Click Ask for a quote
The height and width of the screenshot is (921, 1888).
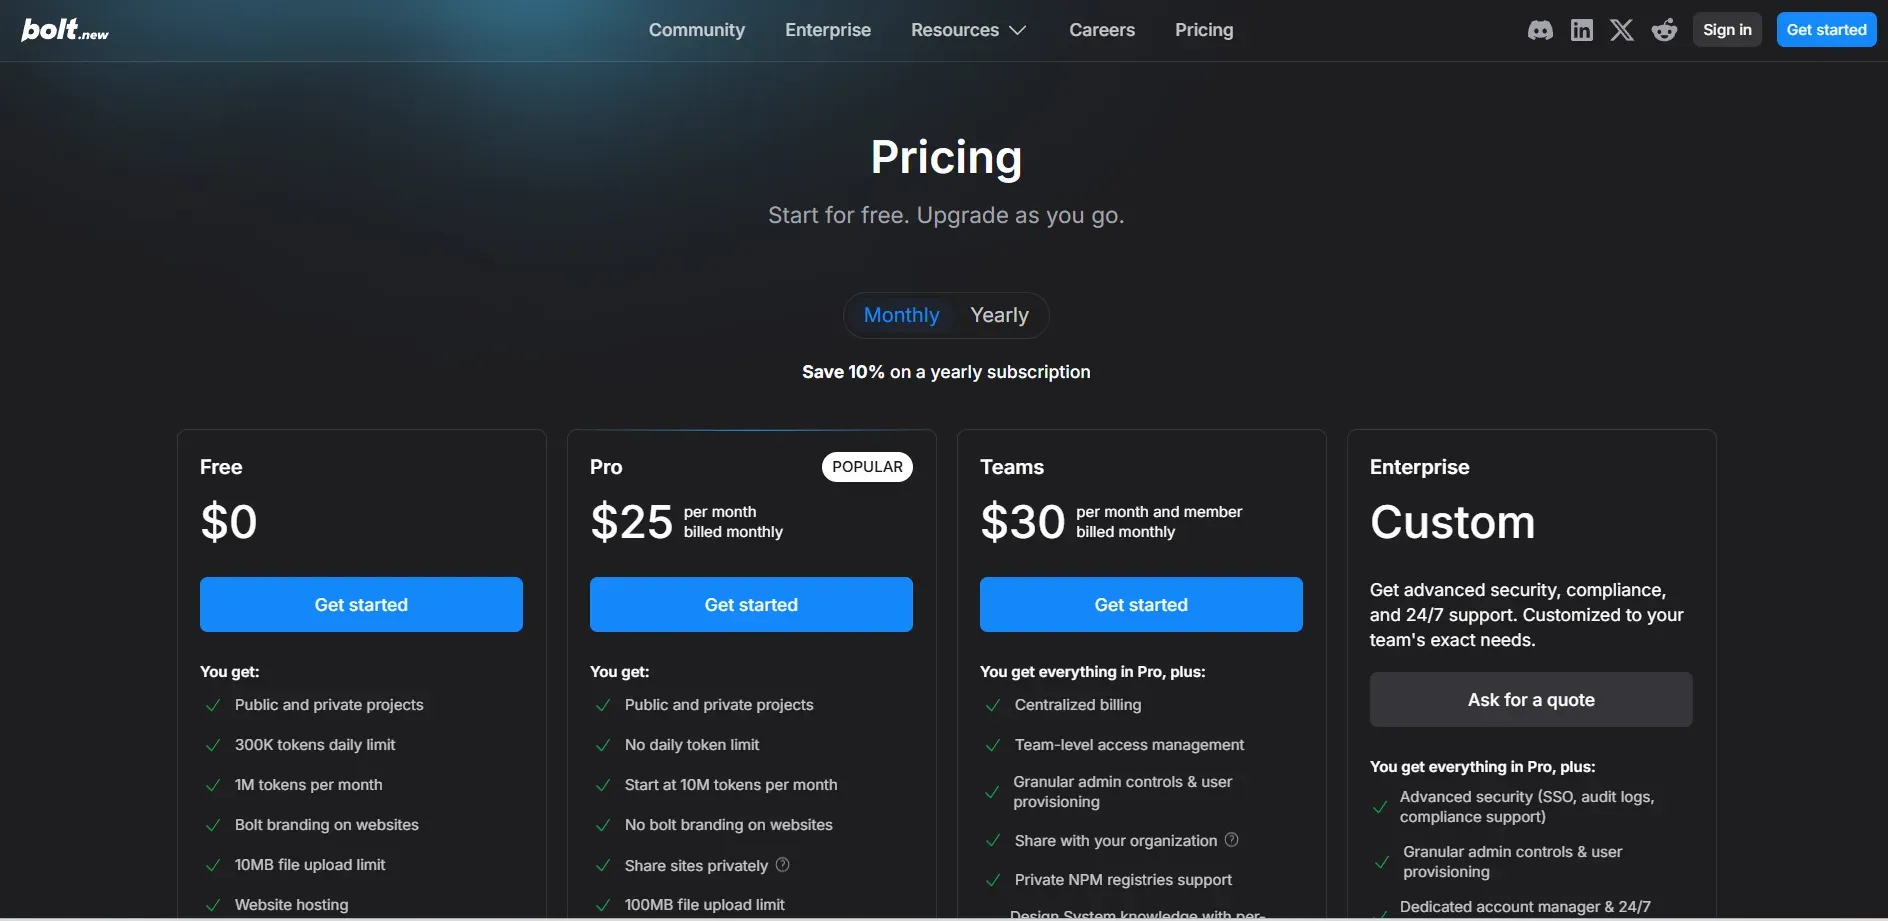tap(1530, 699)
